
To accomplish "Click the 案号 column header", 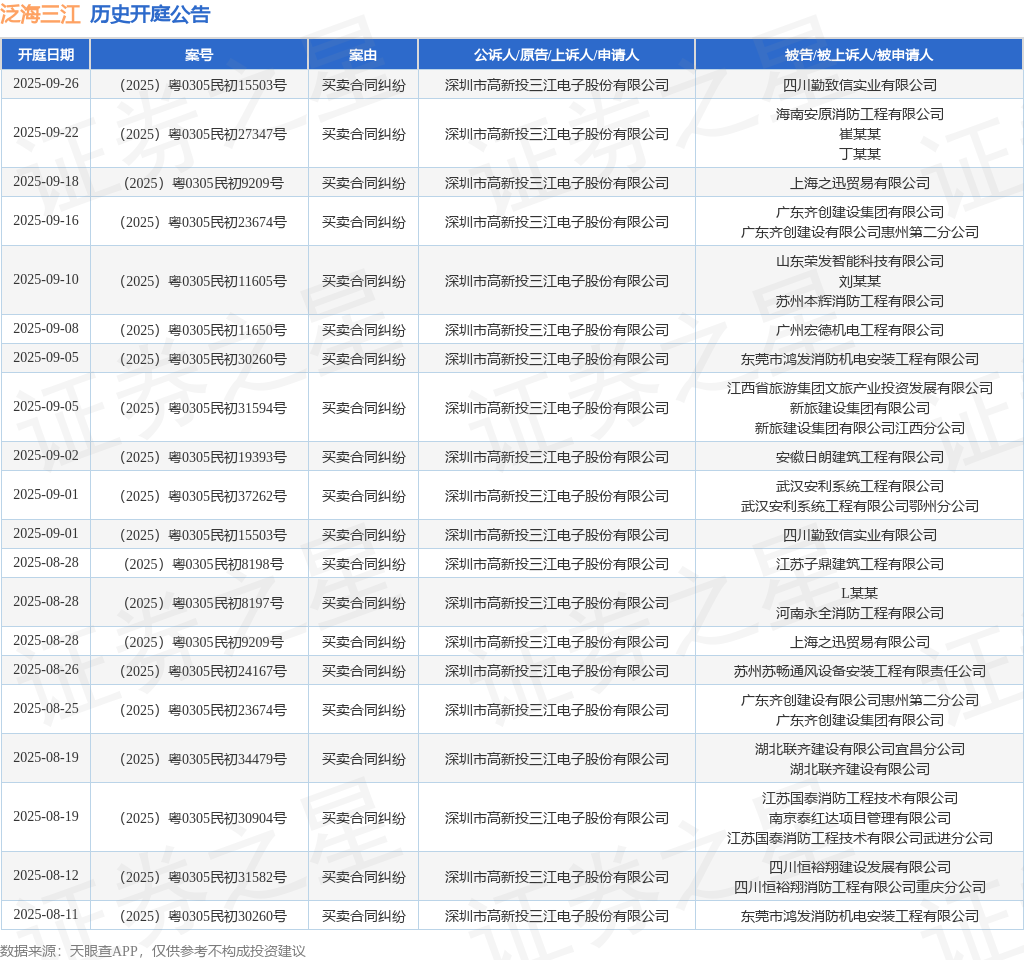I will click(x=199, y=55).
